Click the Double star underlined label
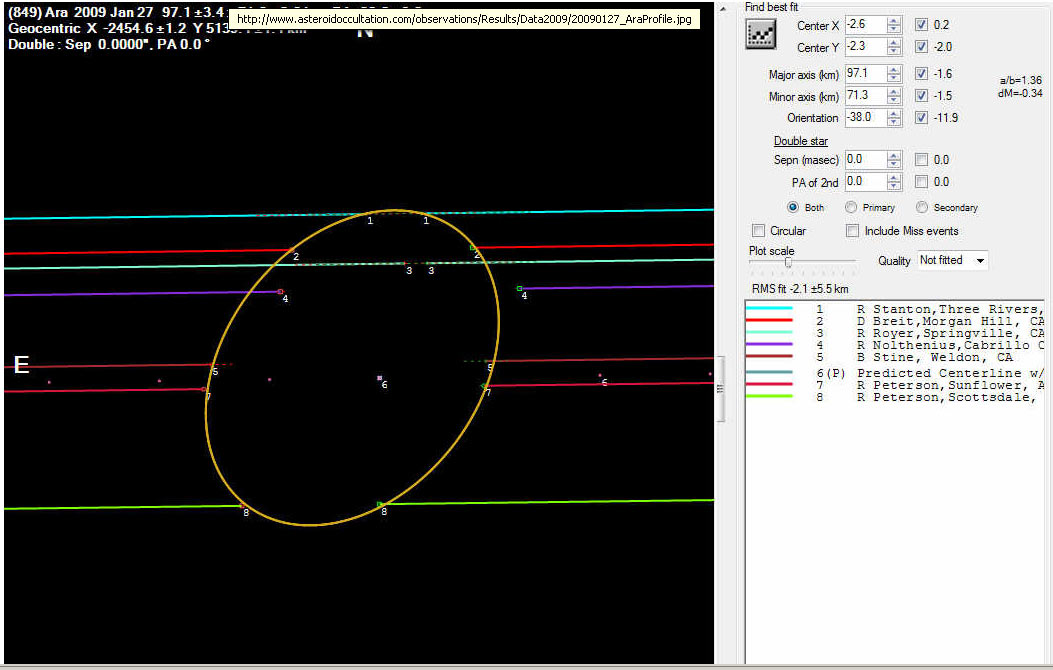 800,141
